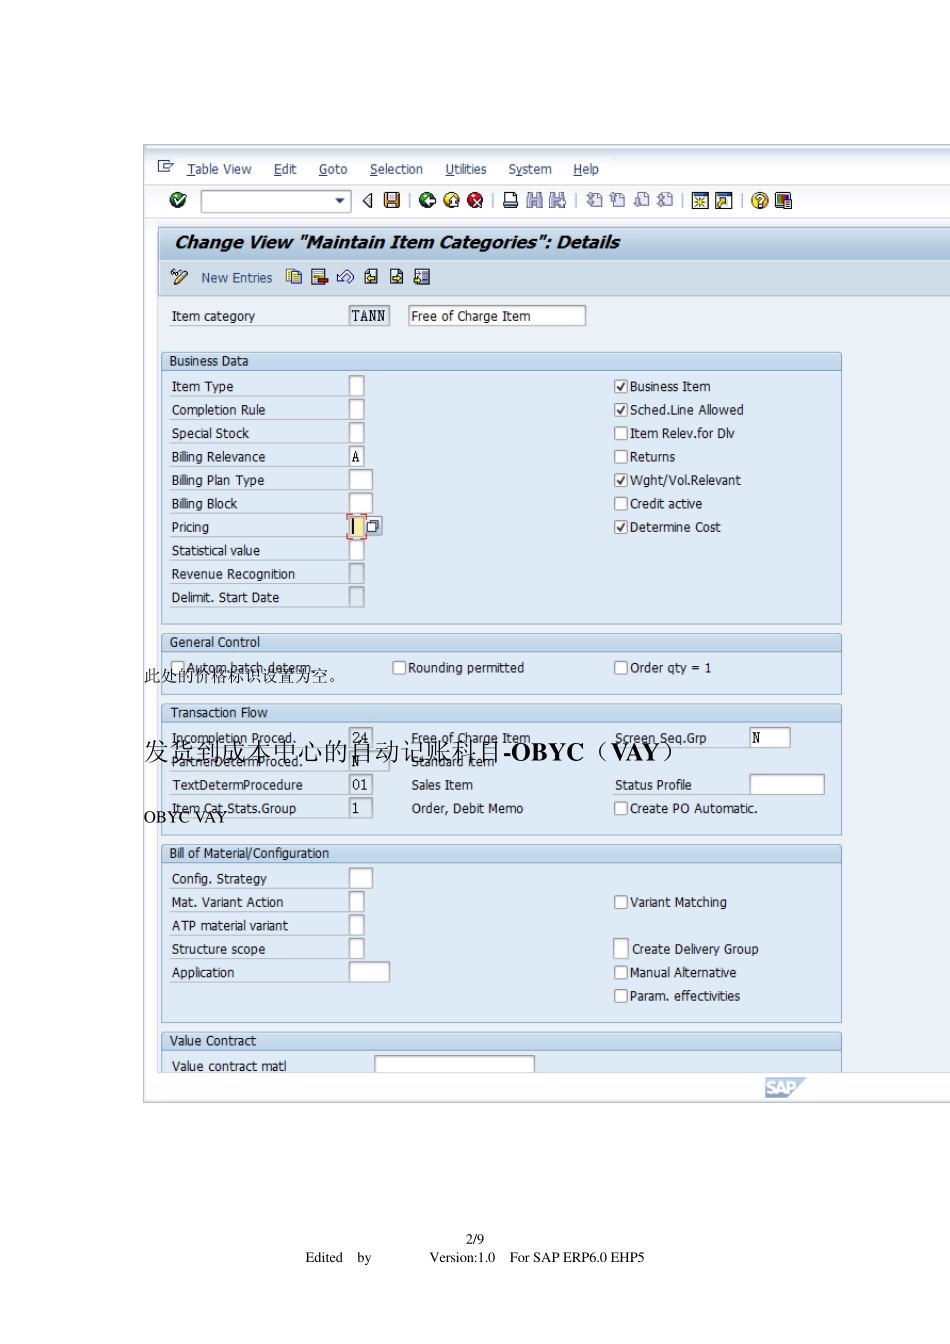Viewport: 950px width, 1344px height.
Task: Open the Utilities menu
Action: [x=466, y=169]
